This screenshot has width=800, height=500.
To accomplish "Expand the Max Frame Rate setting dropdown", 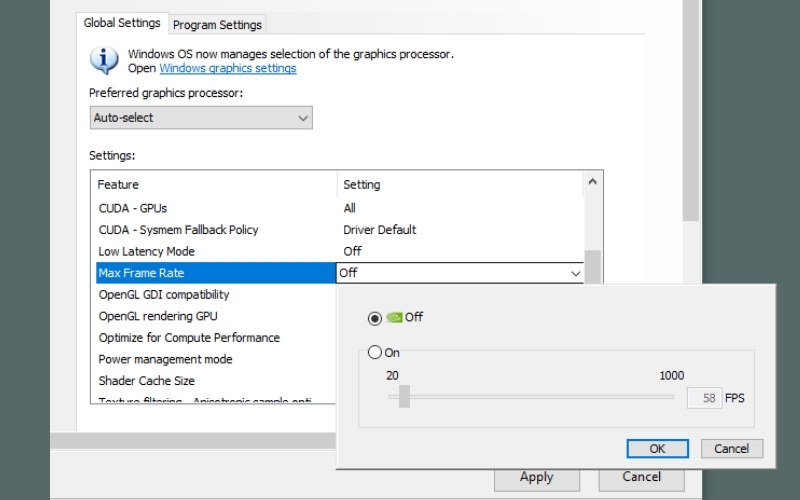I will 575,273.
